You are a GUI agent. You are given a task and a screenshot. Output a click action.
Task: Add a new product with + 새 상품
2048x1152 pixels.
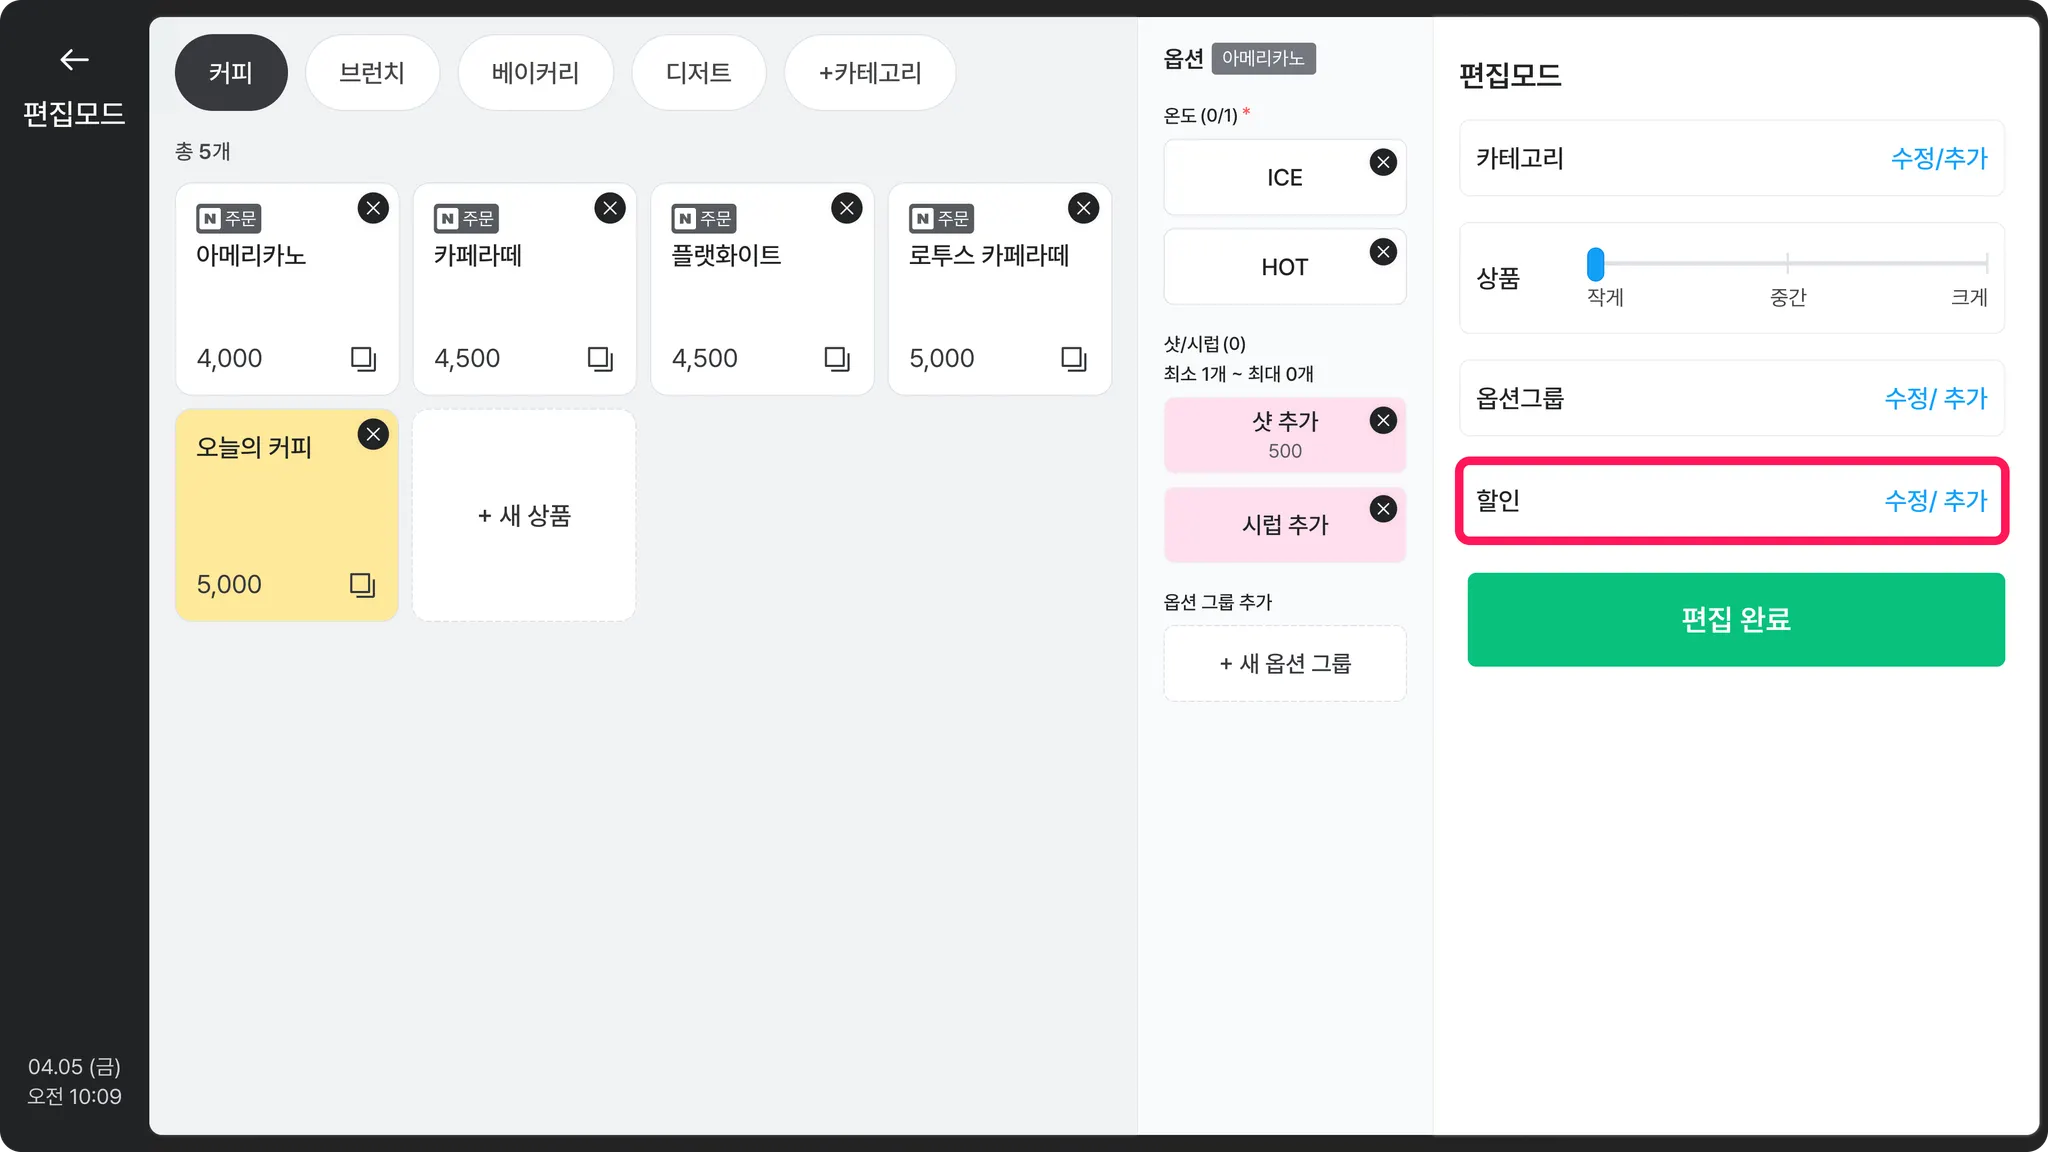click(524, 516)
